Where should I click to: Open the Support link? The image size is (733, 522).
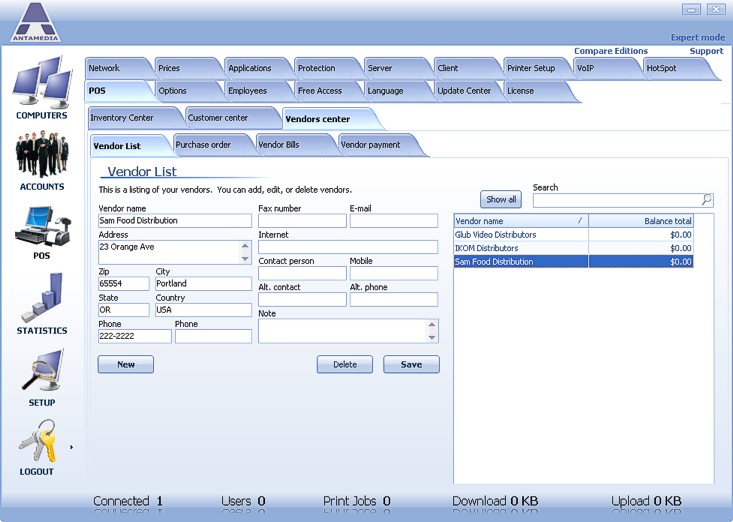(x=706, y=51)
